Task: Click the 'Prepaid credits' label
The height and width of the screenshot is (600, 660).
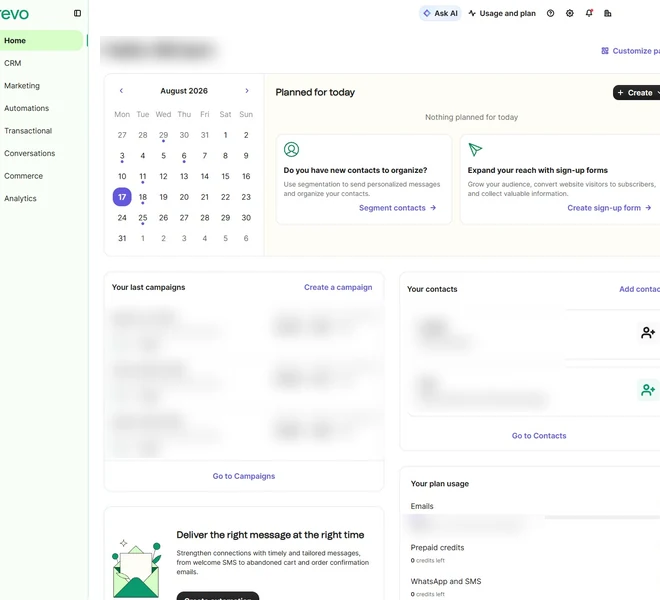Action: click(437, 548)
